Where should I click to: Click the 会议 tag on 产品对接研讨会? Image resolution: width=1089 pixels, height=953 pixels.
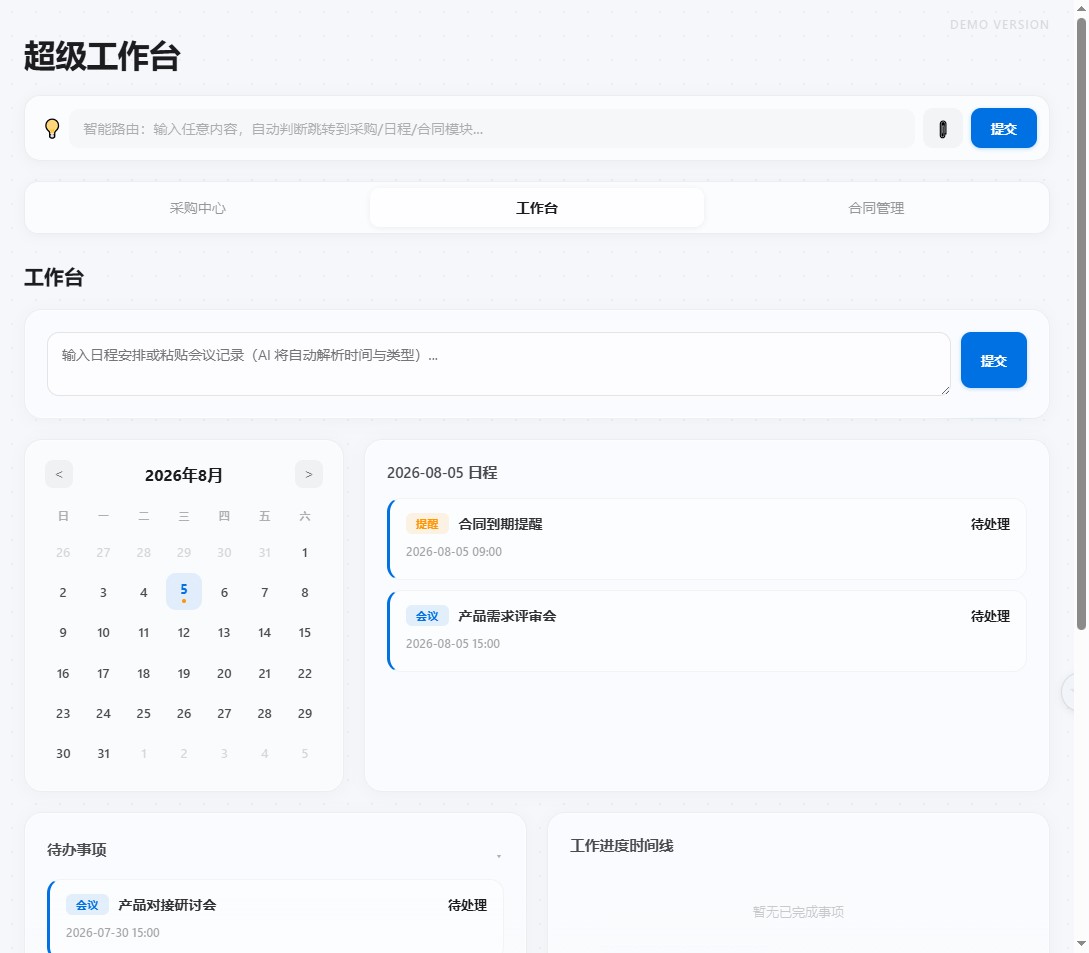coord(88,905)
